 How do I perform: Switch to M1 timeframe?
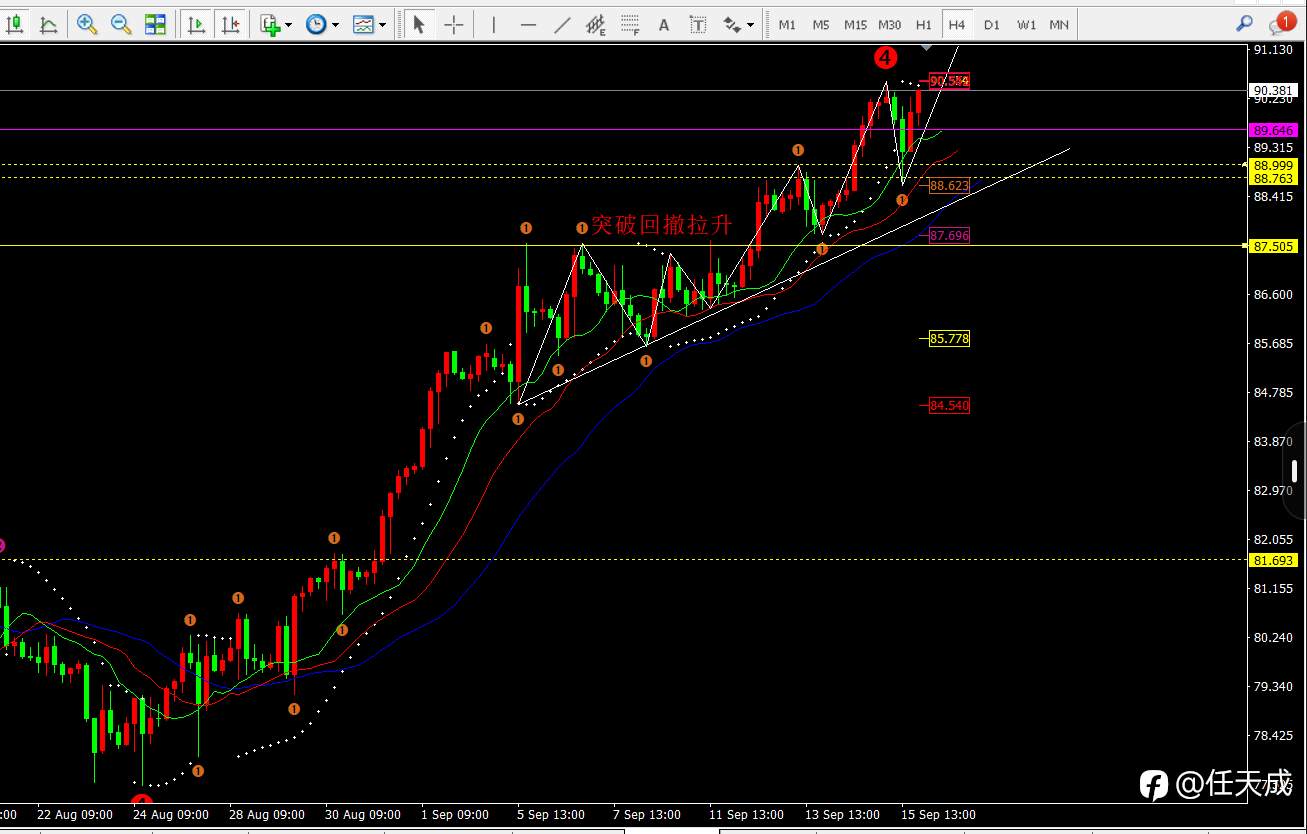(787, 25)
